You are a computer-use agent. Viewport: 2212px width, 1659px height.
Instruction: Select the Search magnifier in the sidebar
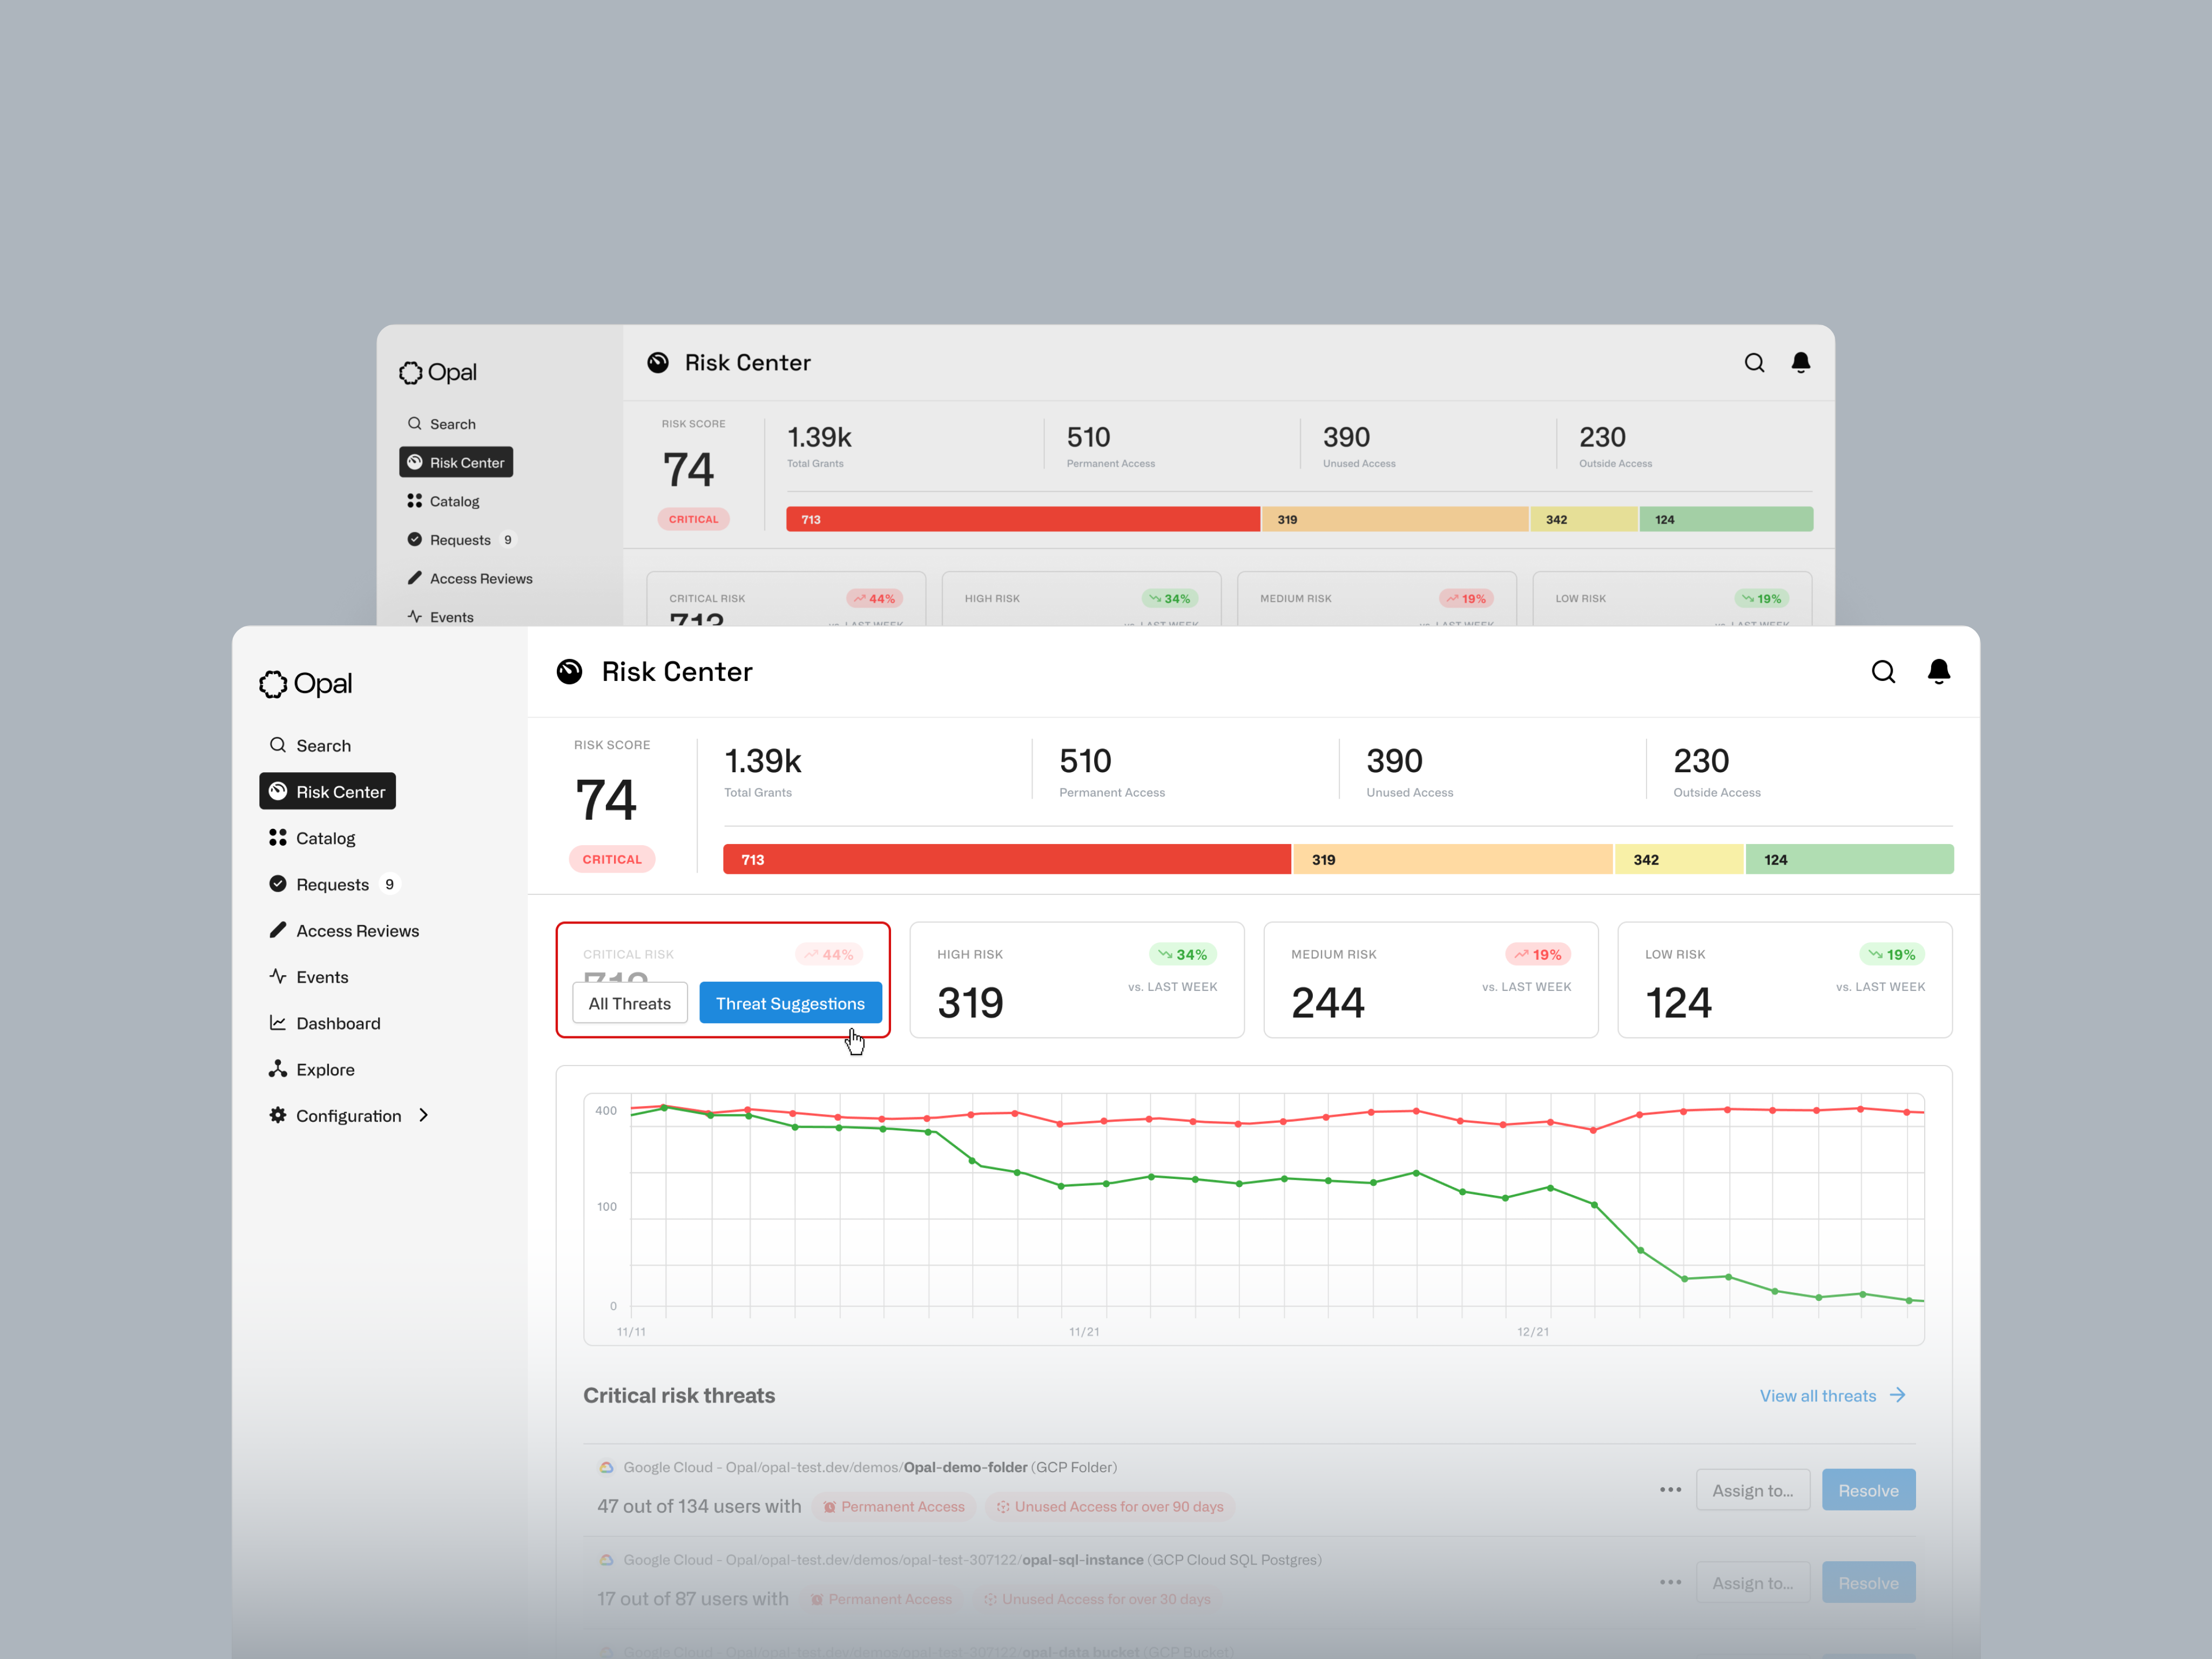tap(277, 745)
